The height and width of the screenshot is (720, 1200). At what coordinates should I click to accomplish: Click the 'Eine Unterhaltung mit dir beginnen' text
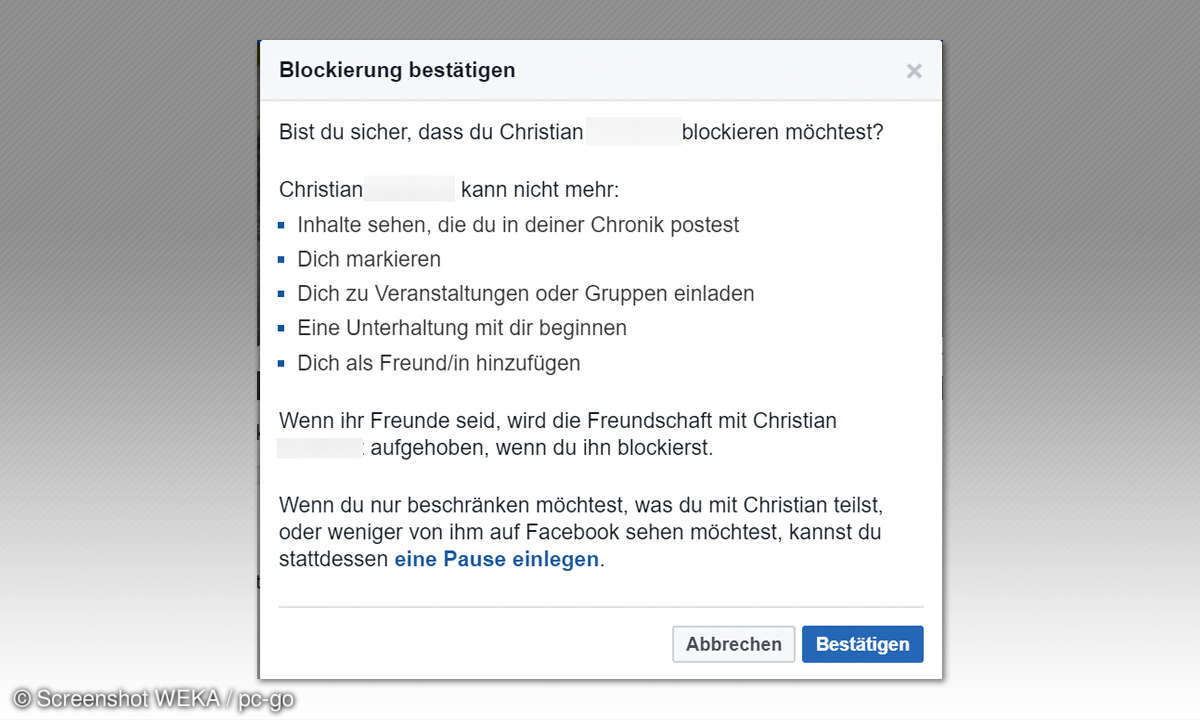coord(462,328)
